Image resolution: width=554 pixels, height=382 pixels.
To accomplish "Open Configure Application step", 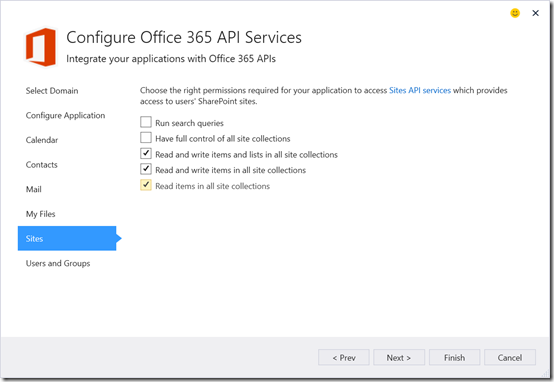I will pos(65,116).
